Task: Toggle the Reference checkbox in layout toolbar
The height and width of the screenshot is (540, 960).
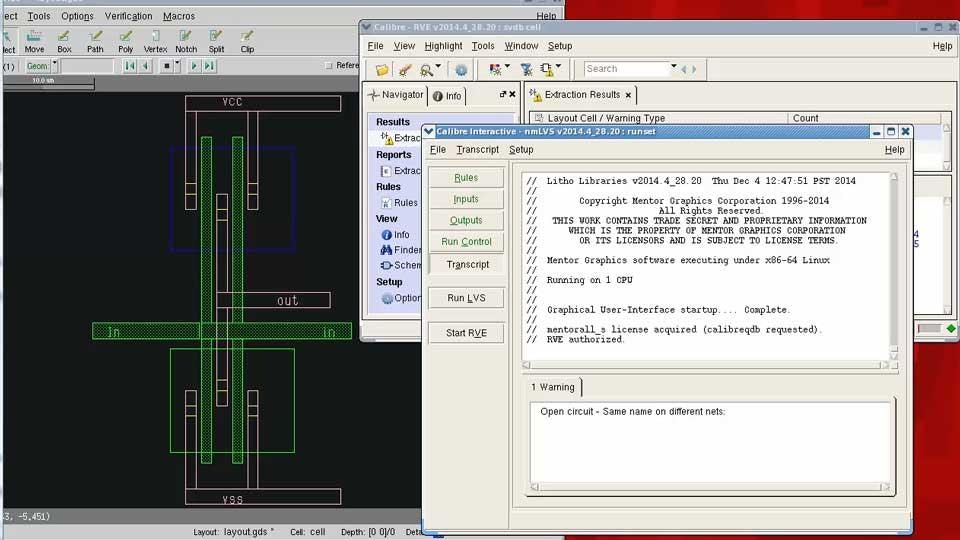Action: pos(328,66)
